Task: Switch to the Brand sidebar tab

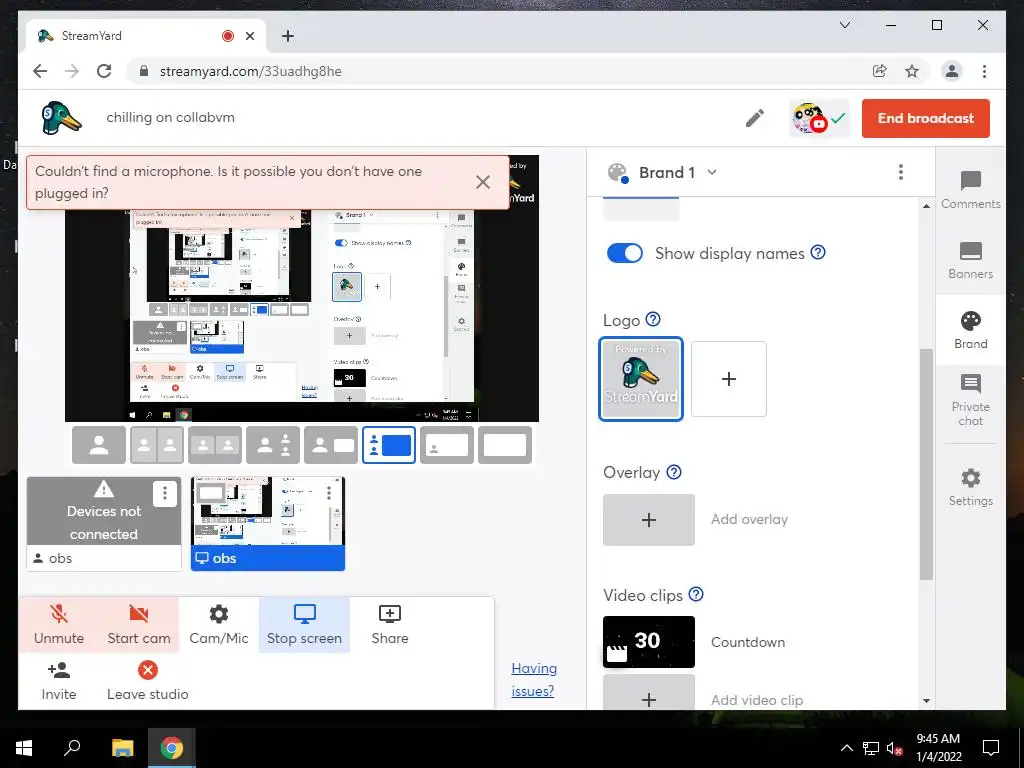Action: tap(970, 330)
